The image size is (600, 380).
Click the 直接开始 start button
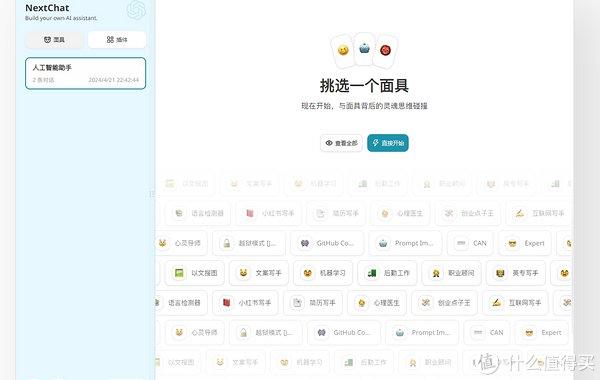[x=388, y=143]
